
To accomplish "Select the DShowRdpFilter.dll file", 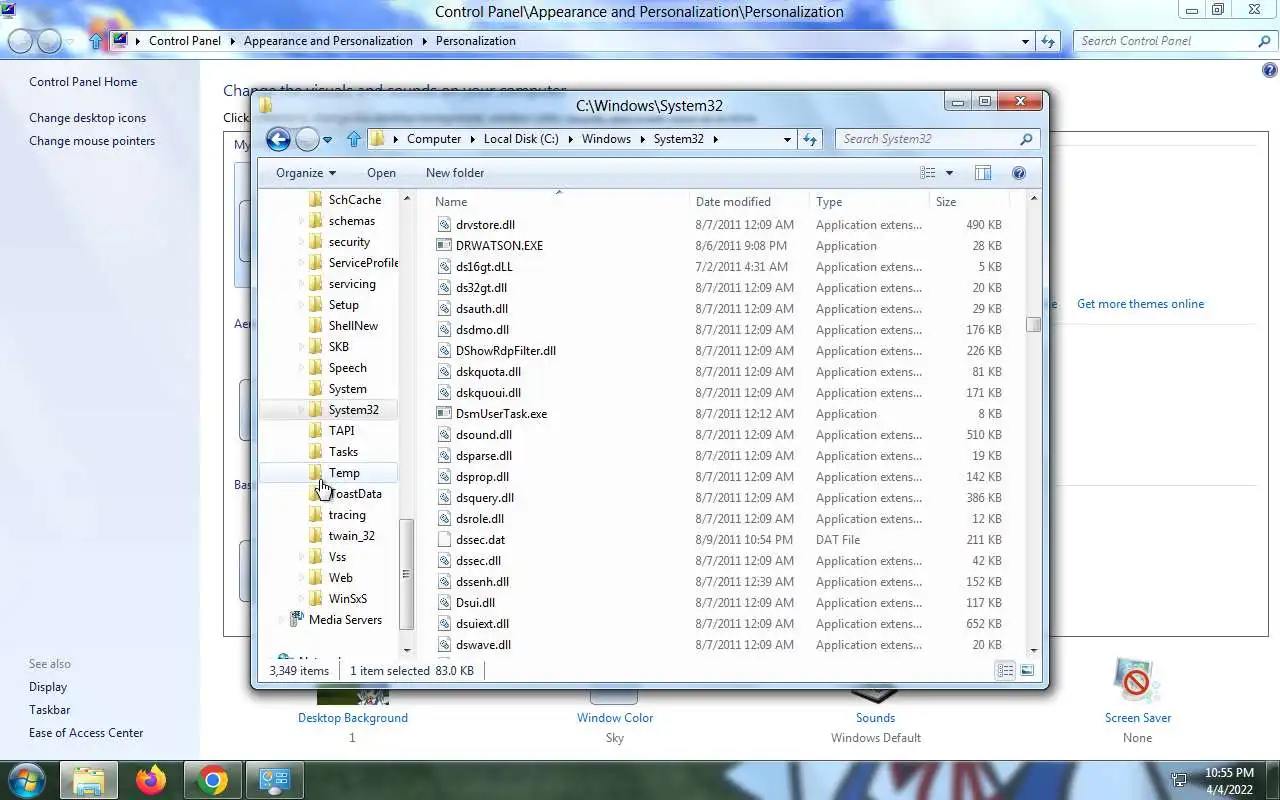I will click(506, 351).
